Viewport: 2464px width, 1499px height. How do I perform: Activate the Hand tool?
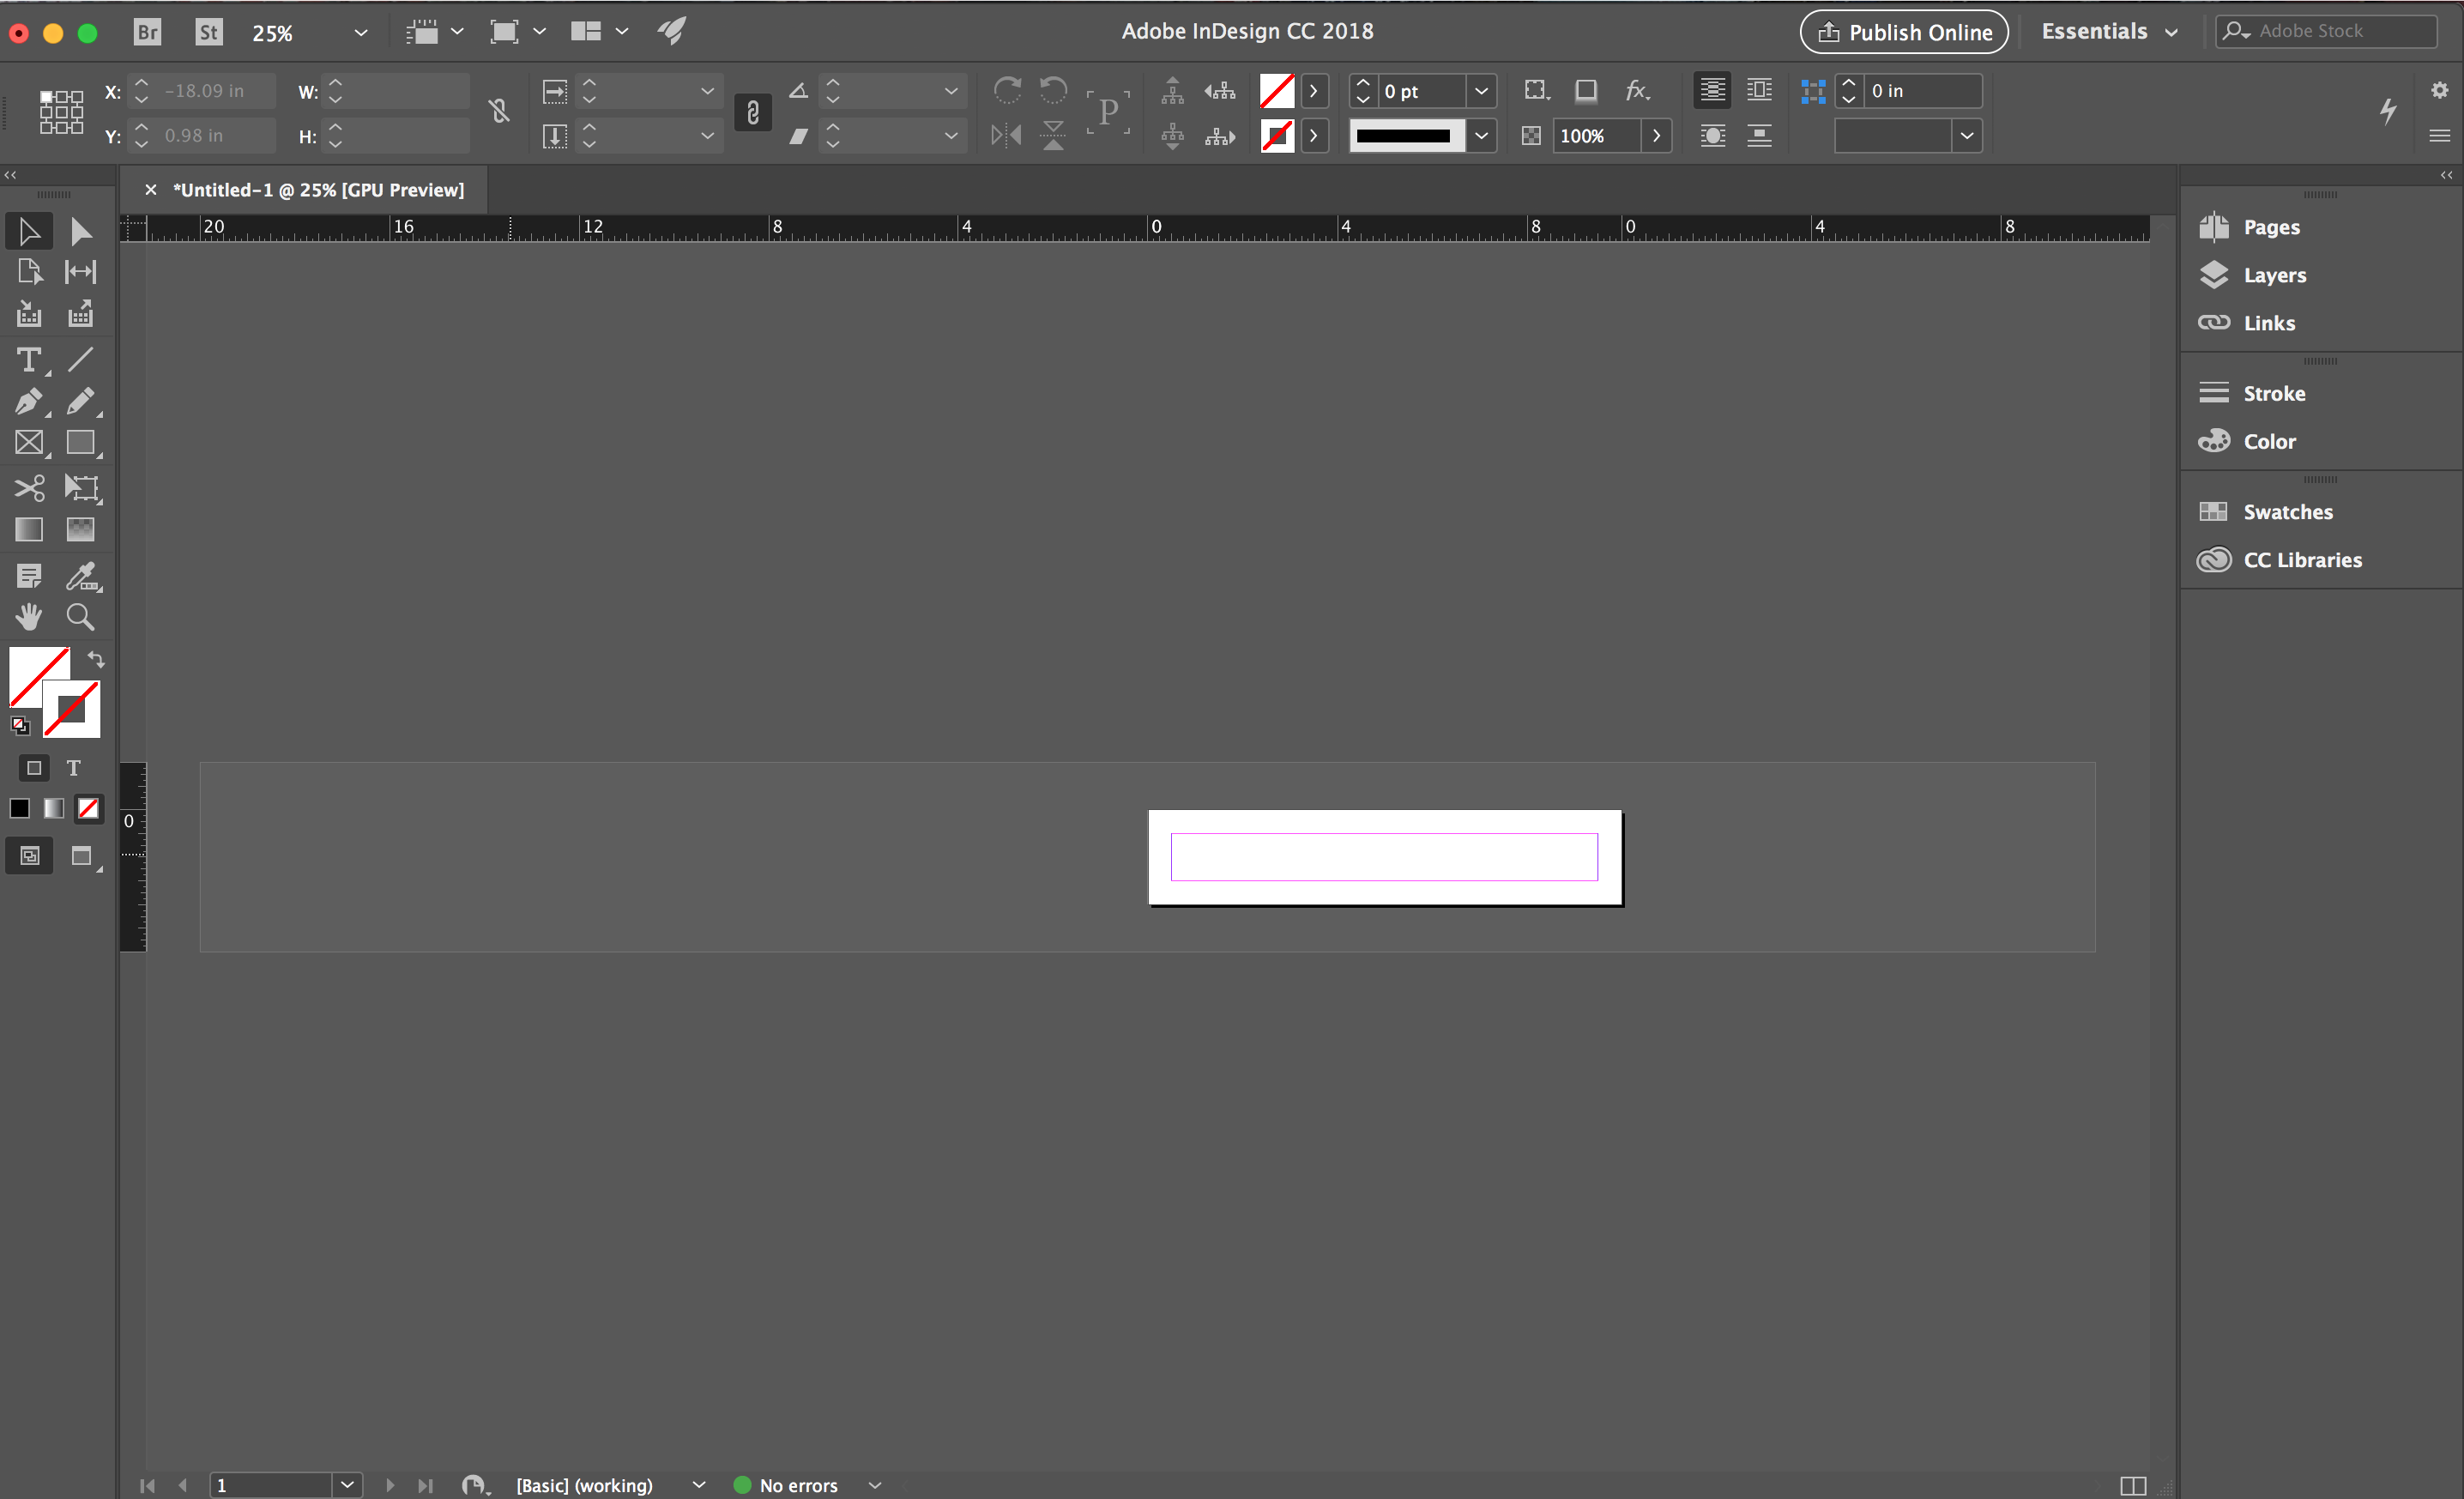tap(28, 617)
